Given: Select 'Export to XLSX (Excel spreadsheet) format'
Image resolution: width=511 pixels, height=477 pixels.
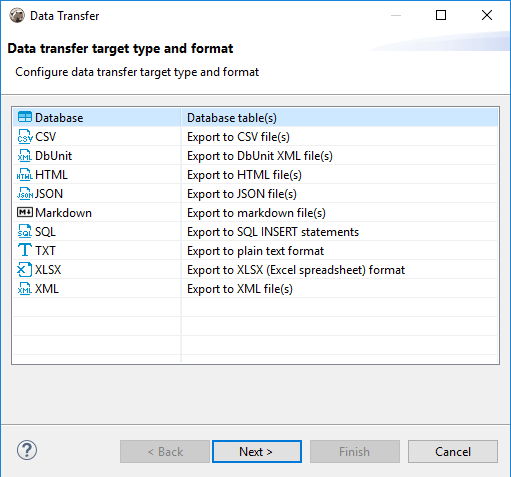Looking at the screenshot, I should [296, 270].
